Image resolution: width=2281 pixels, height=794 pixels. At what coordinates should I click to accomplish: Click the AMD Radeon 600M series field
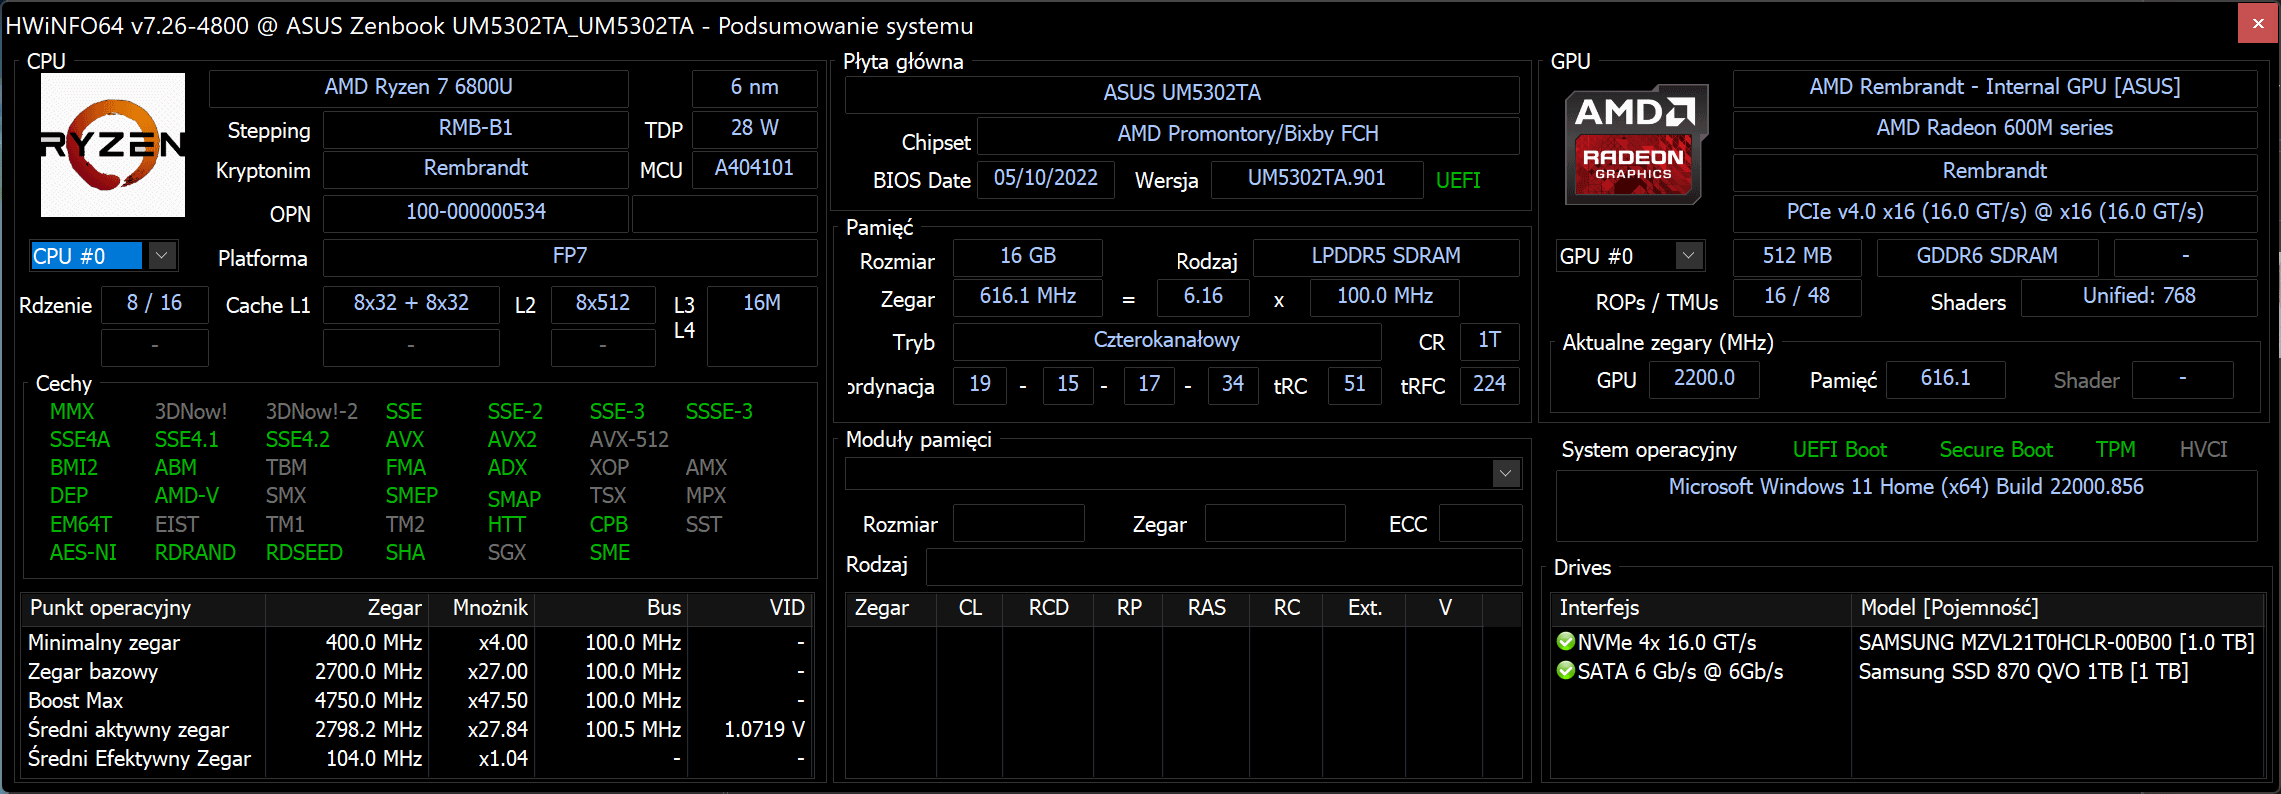click(x=1995, y=128)
